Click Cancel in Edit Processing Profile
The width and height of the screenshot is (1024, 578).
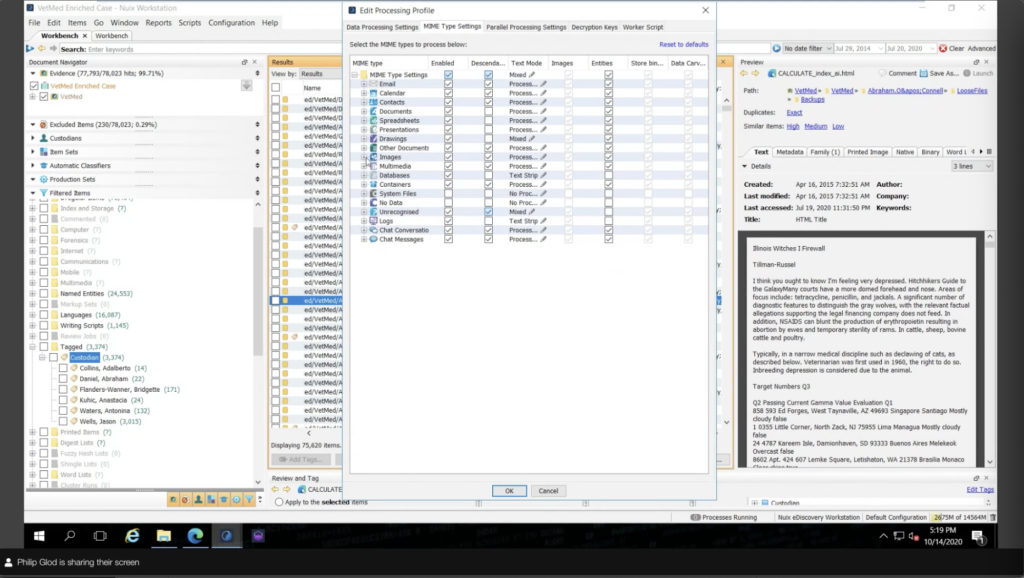[548, 490]
